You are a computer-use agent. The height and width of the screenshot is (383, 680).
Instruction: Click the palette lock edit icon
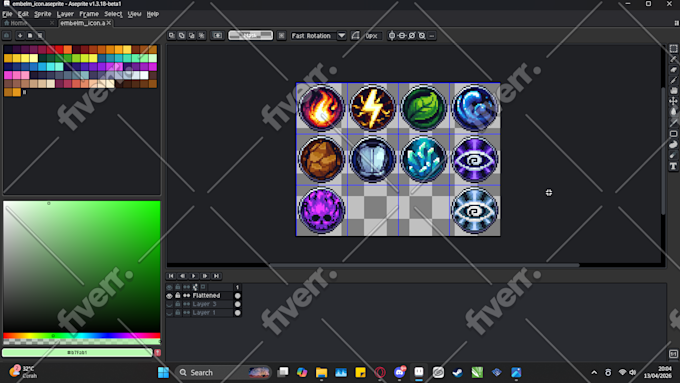(x=7, y=35)
